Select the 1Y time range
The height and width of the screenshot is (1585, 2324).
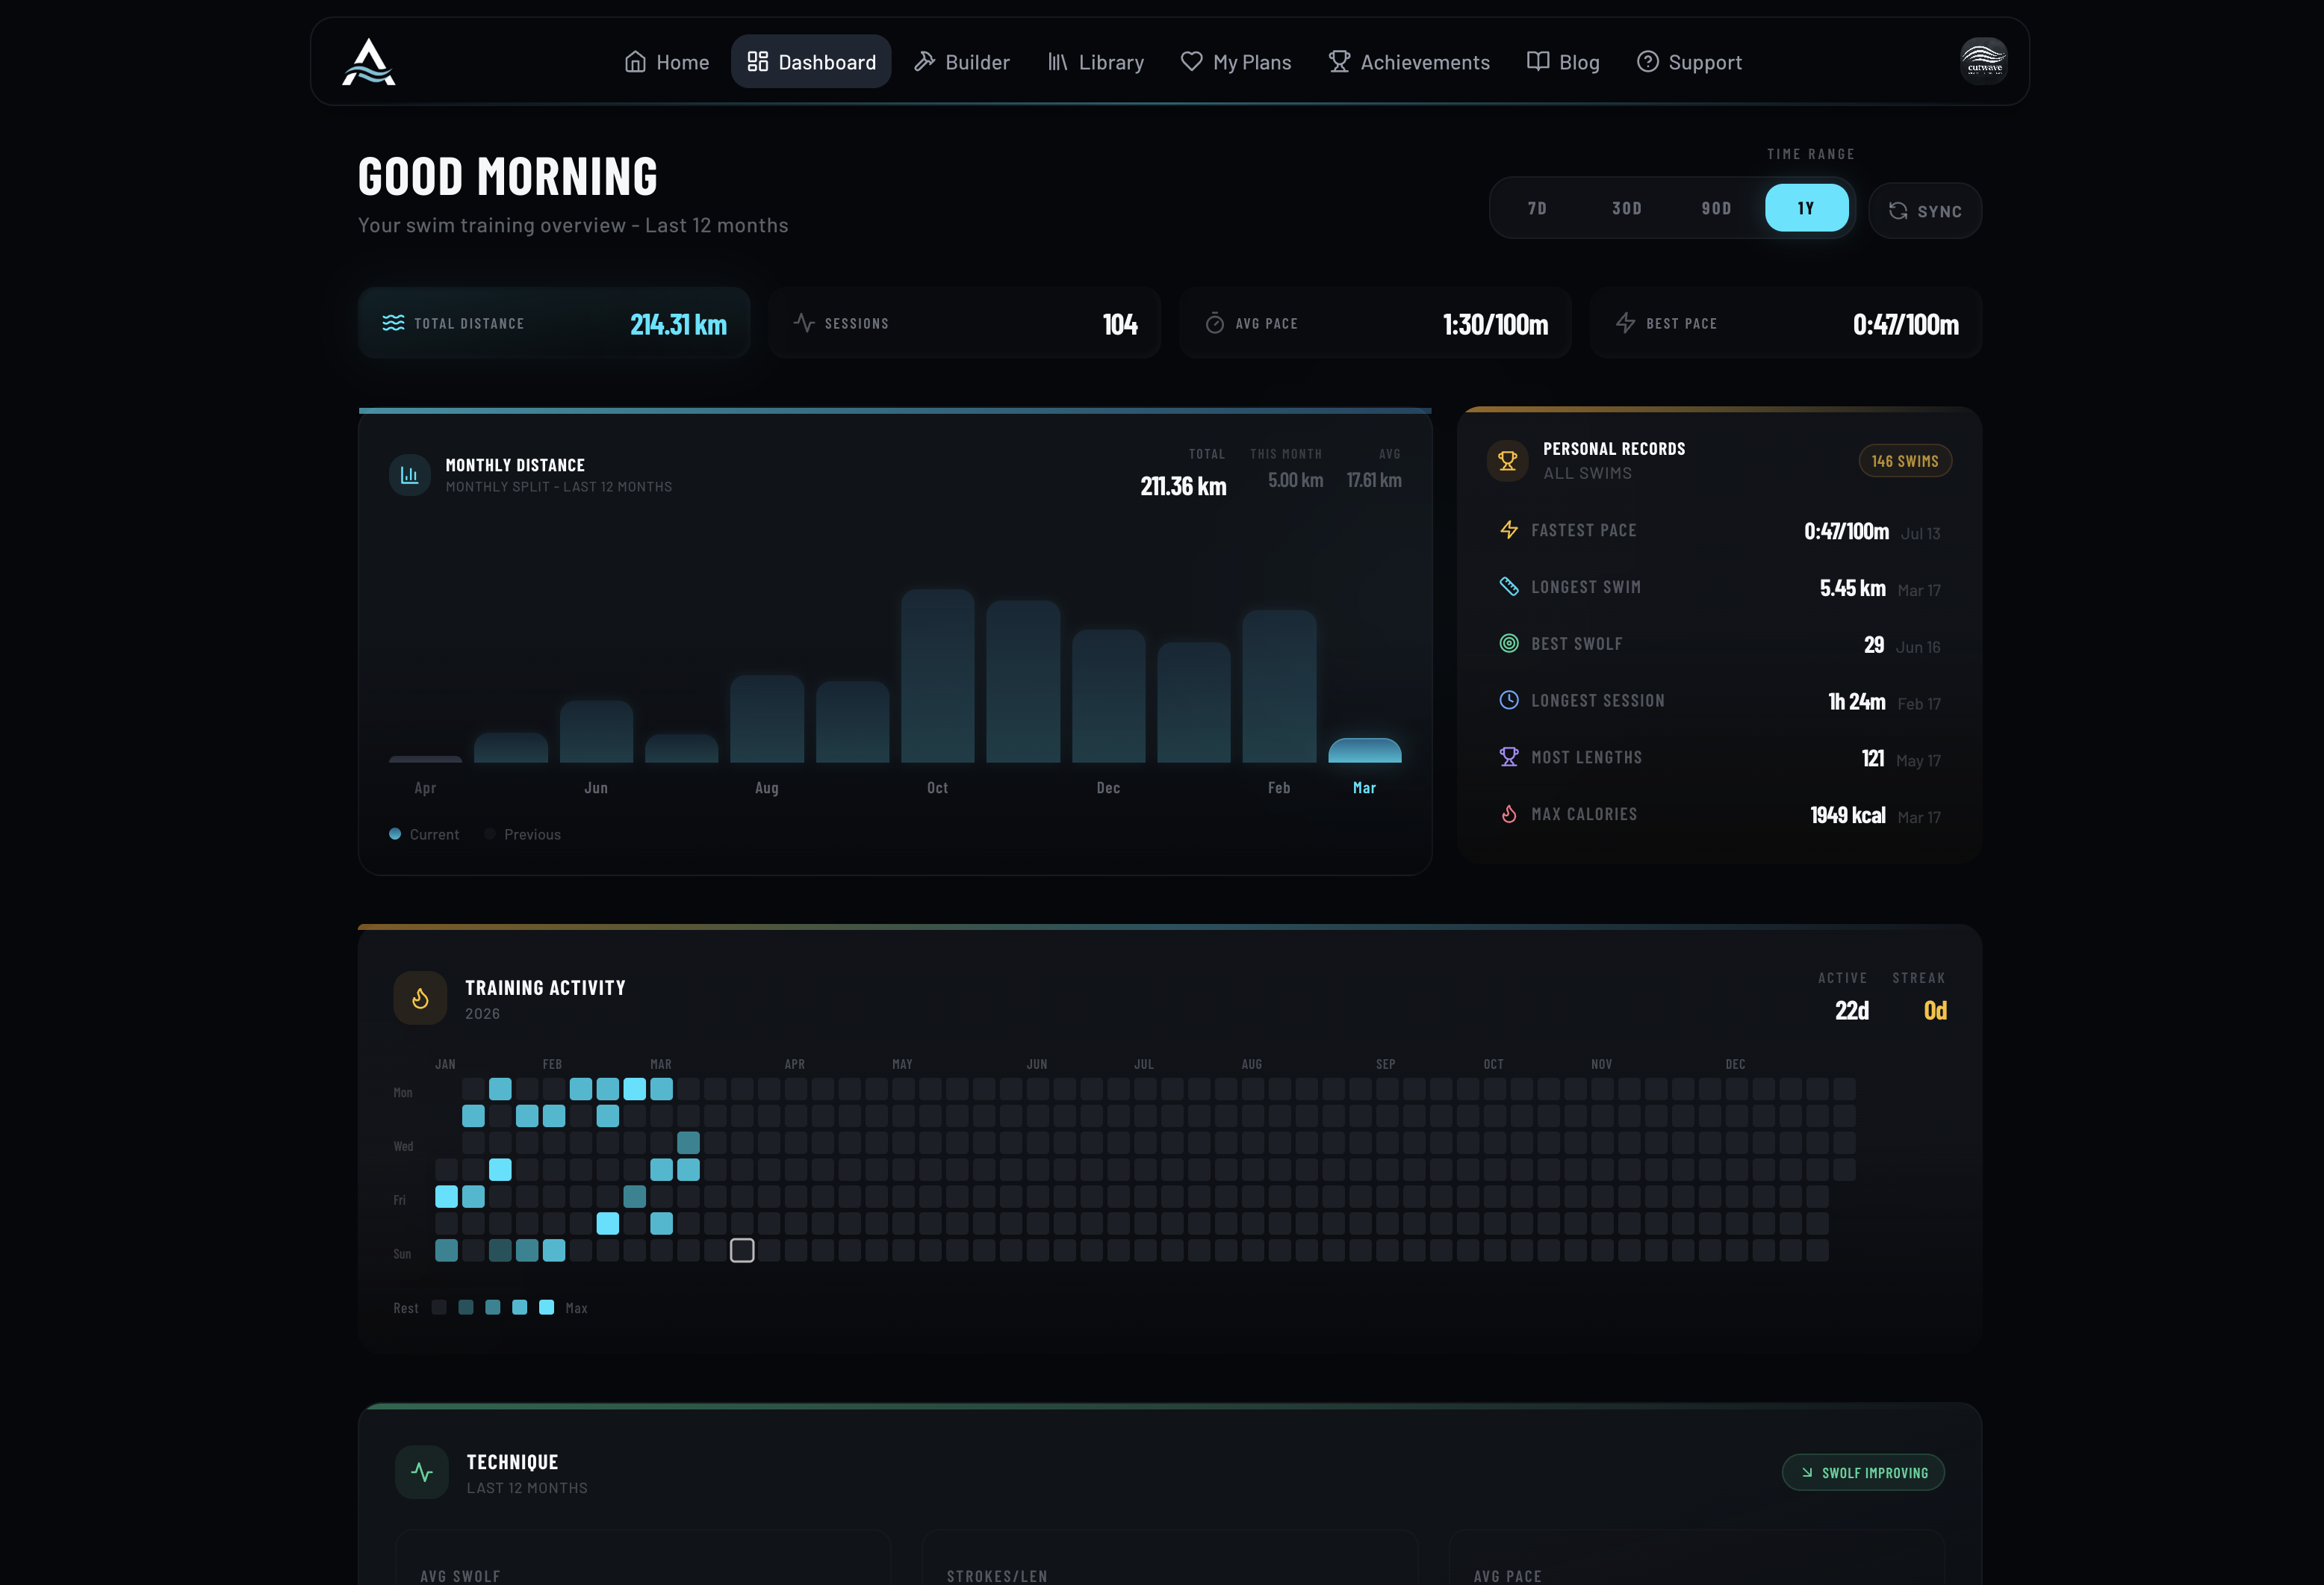coord(1806,208)
